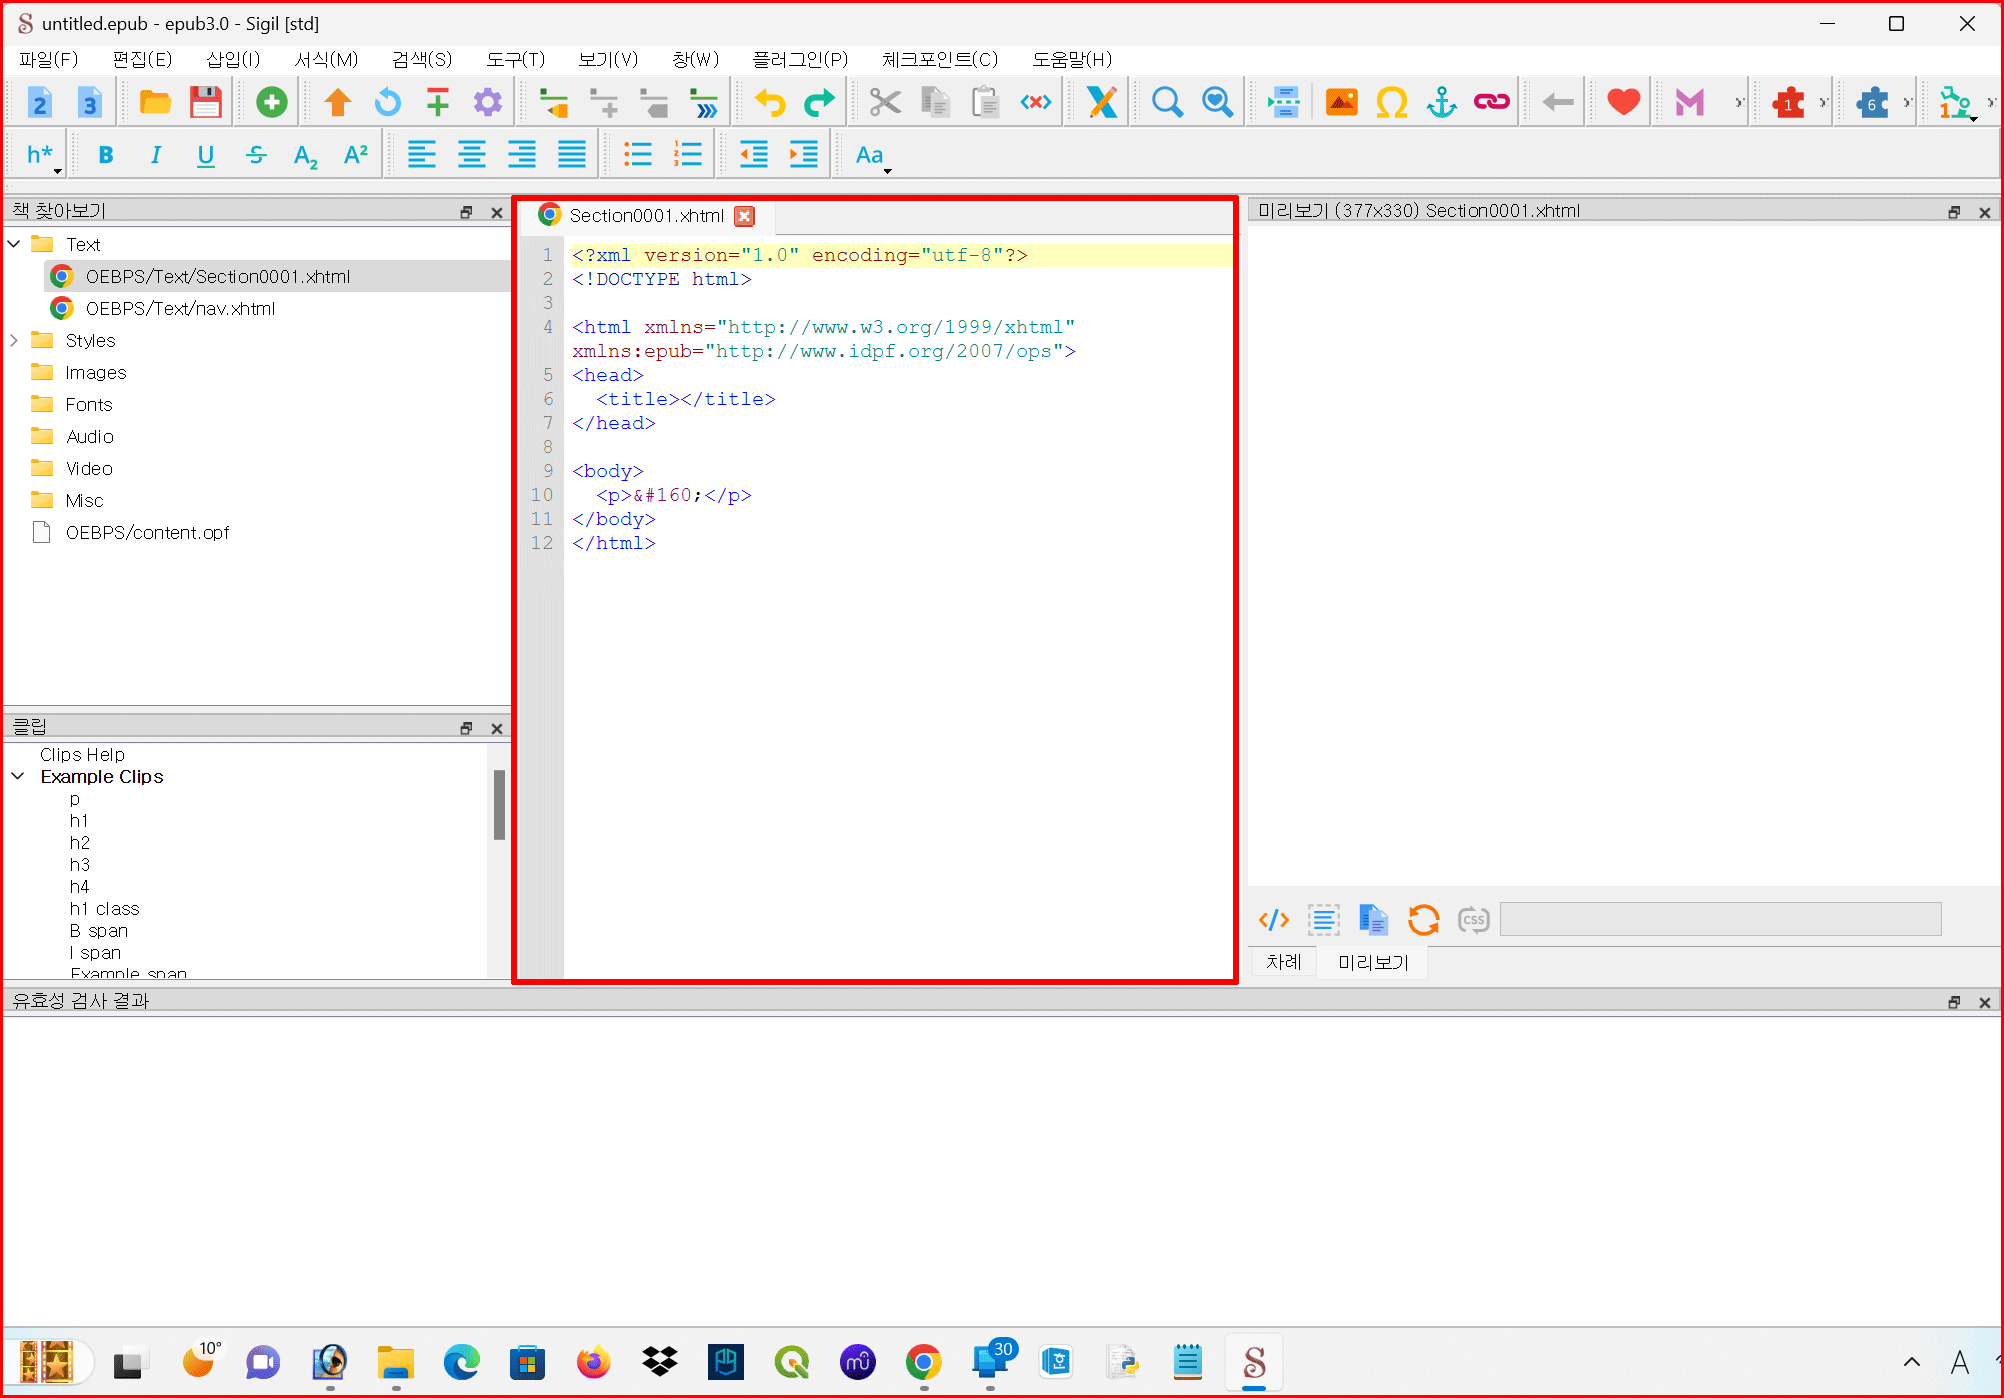
Task: Switch to the 차례 tab
Action: coord(1283,962)
